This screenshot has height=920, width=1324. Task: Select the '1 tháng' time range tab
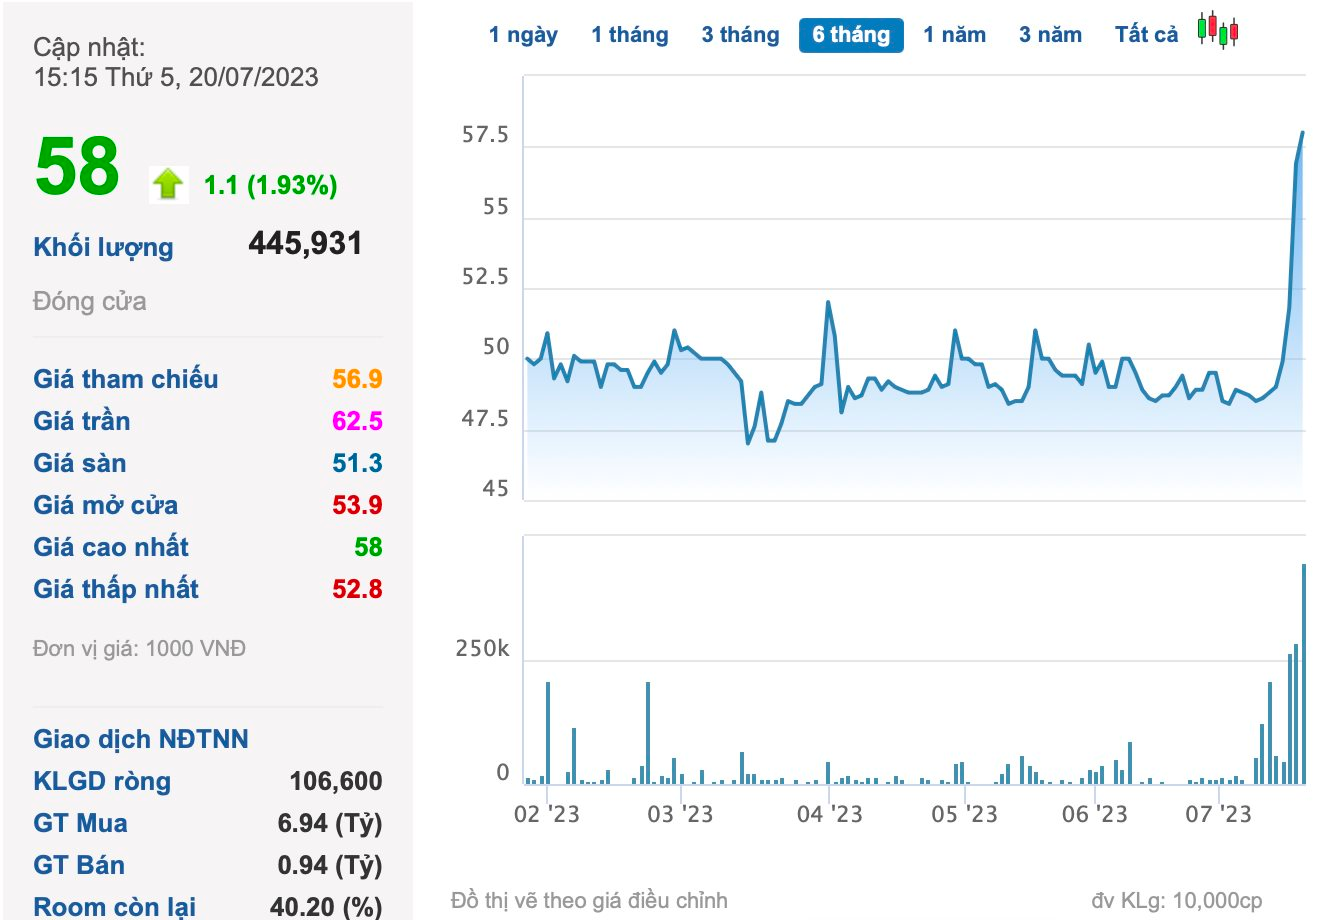629,35
